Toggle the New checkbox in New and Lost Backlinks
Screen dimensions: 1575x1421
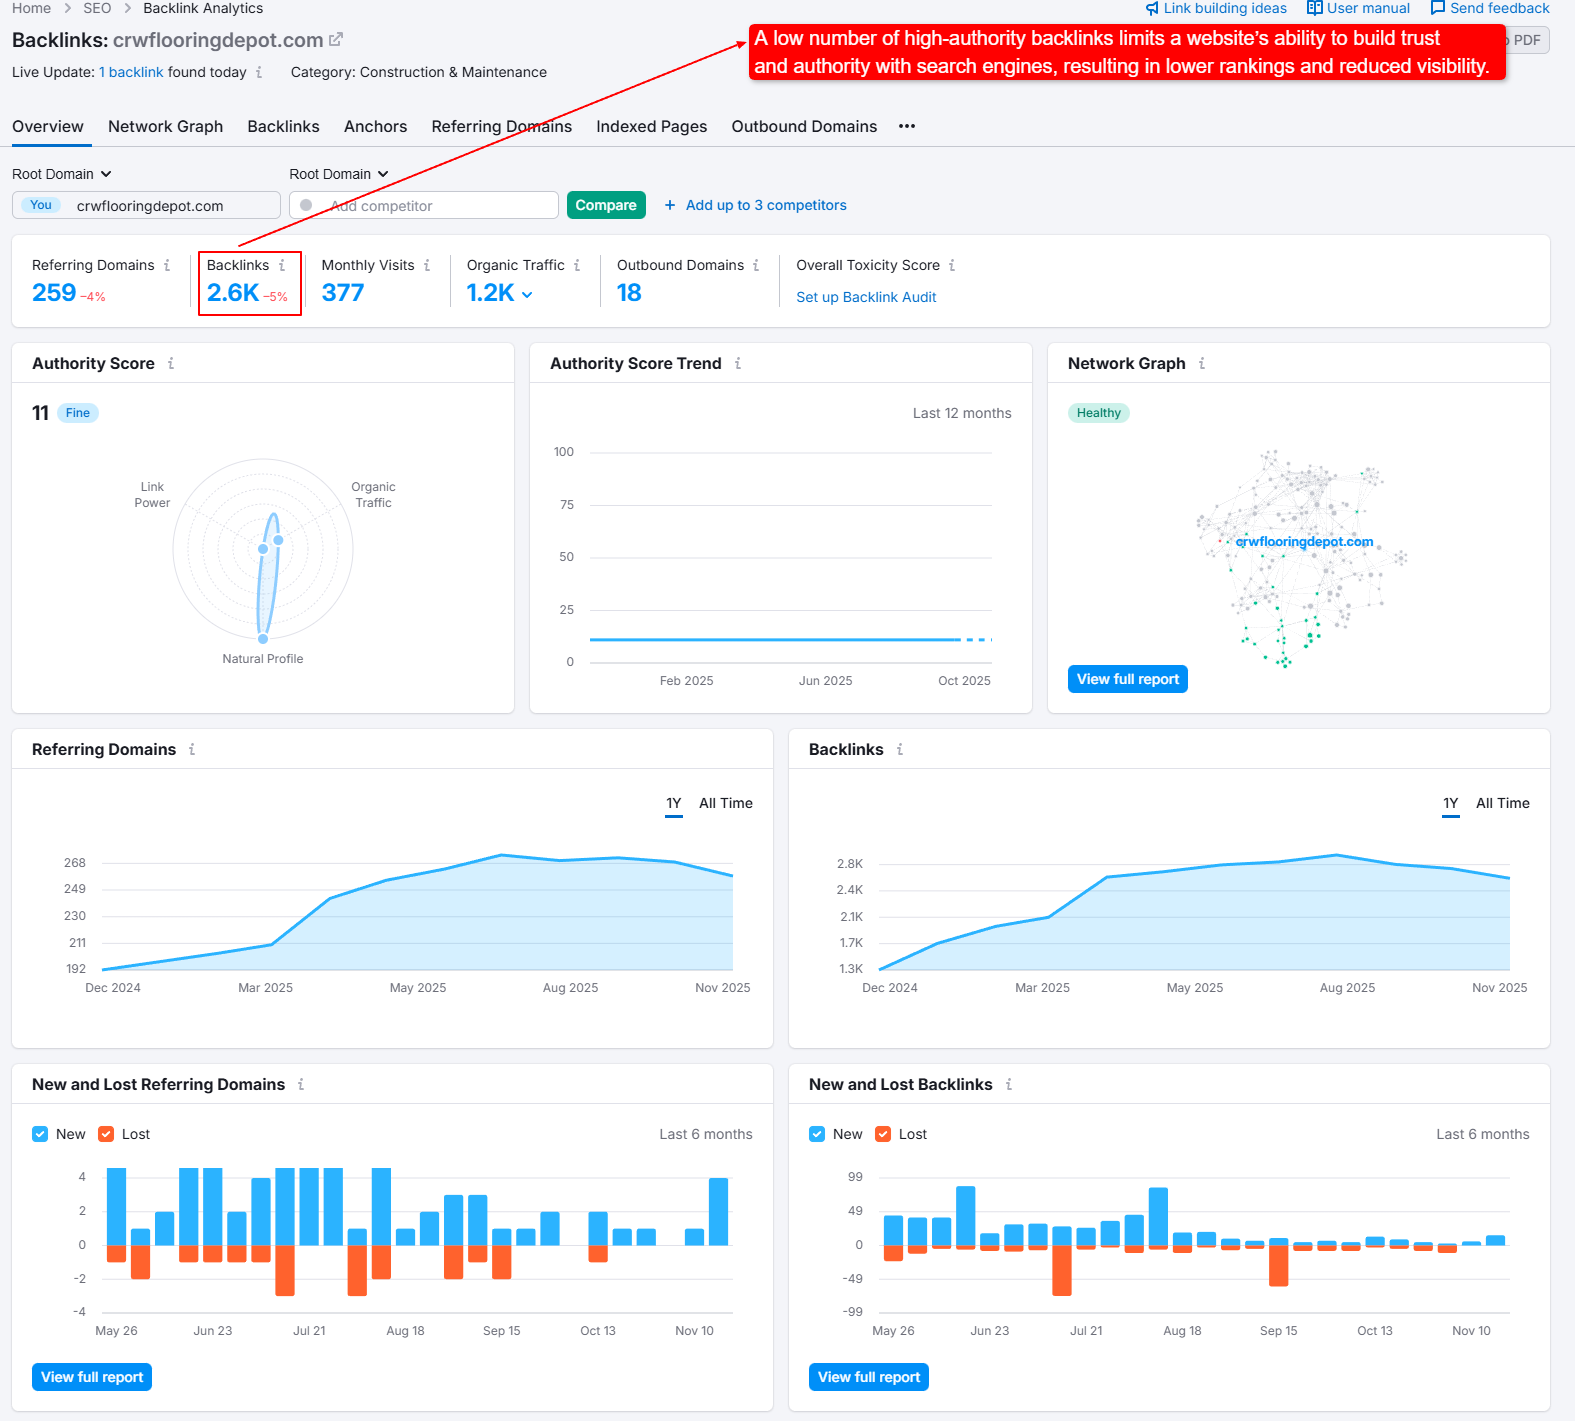[817, 1134]
